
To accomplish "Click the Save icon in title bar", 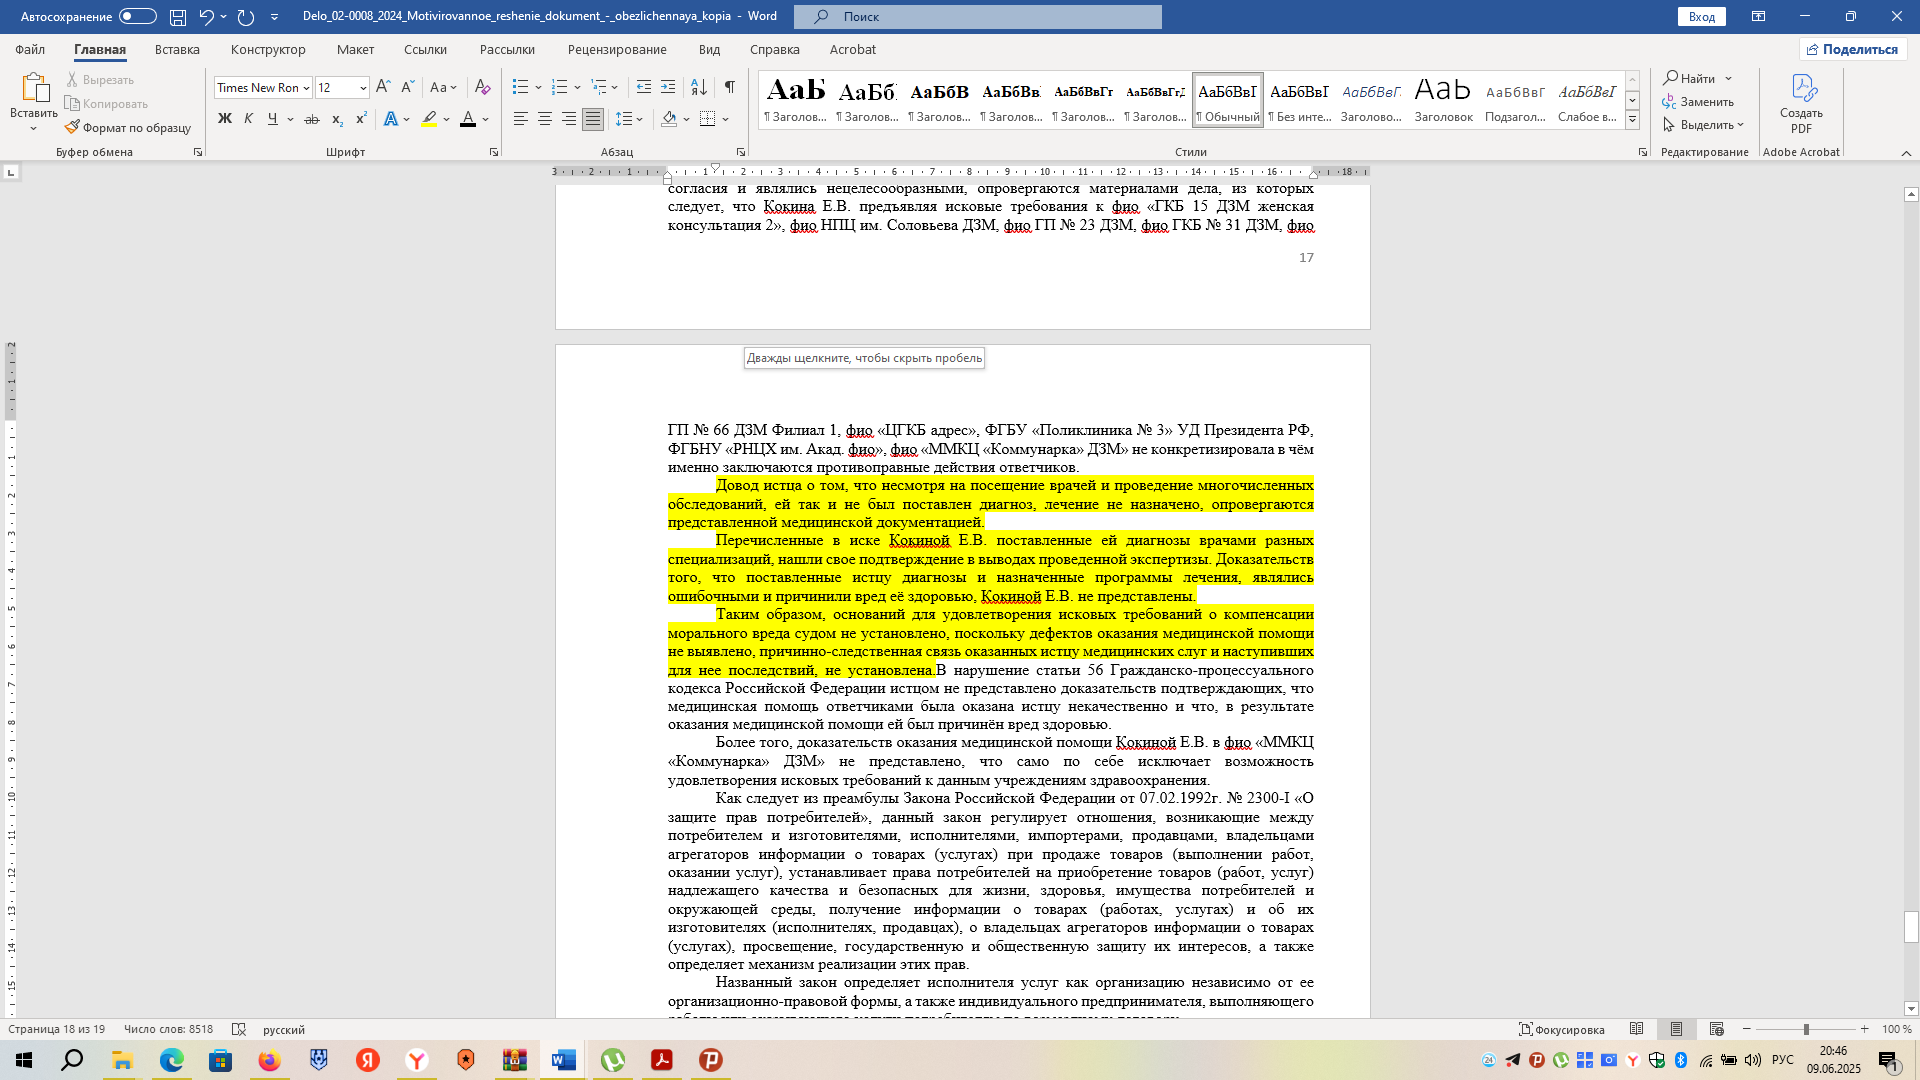I will 177,17.
